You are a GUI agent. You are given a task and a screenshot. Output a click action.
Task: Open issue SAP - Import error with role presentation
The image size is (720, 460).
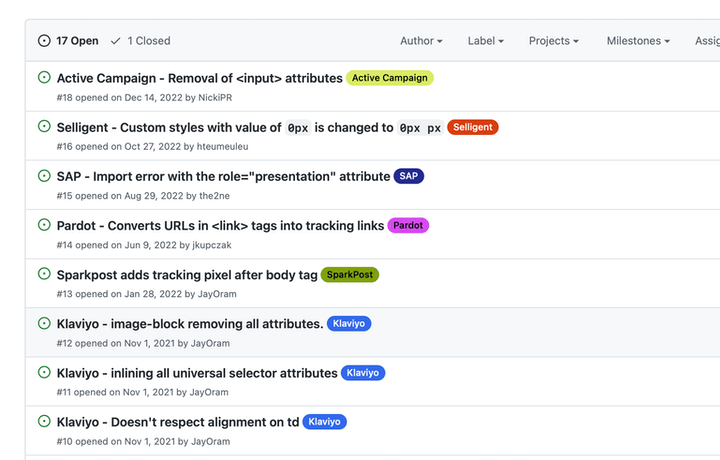click(224, 176)
